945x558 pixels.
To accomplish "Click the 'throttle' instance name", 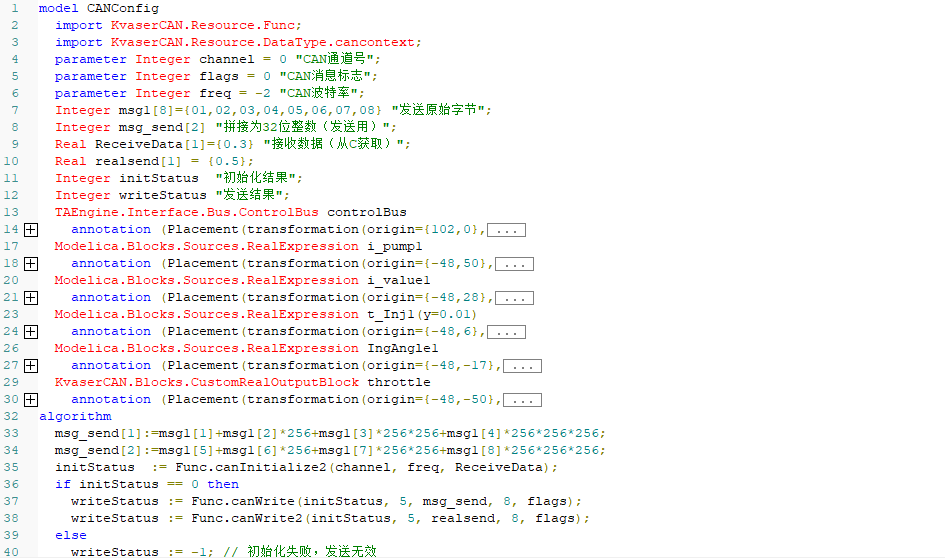I will (399, 383).
